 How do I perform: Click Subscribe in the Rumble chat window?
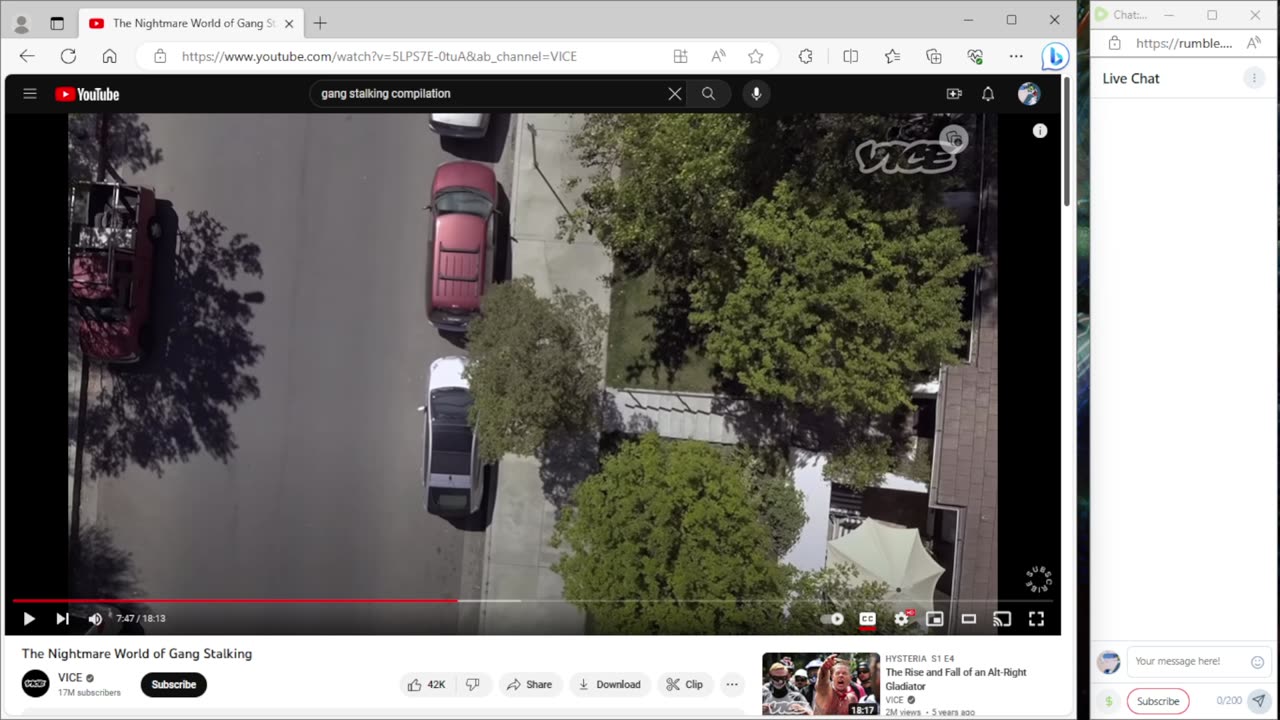[x=1158, y=701]
